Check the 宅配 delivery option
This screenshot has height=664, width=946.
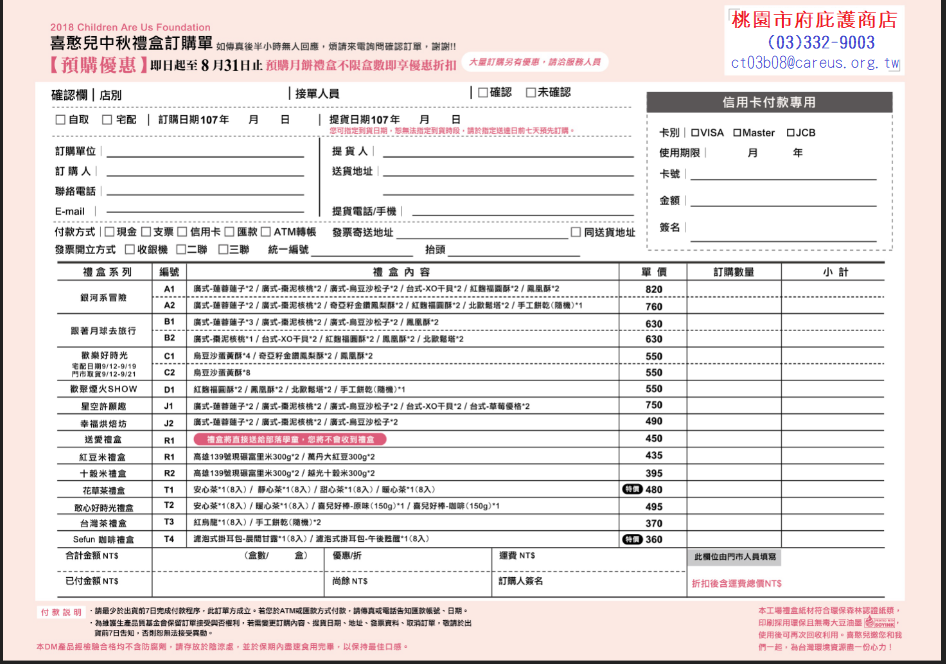tap(107, 119)
